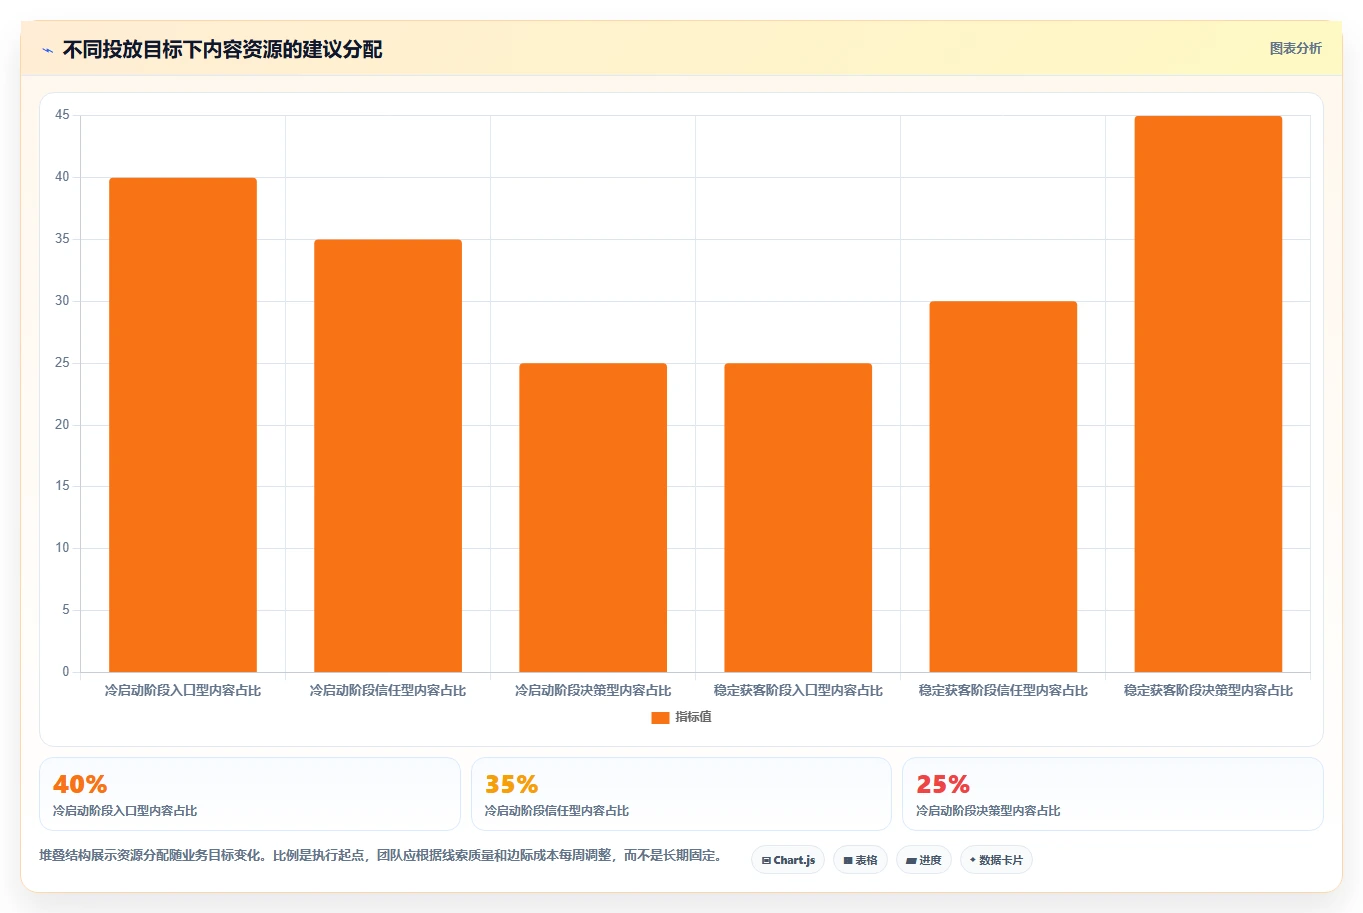Click the Chart.js chip icon

tap(766, 861)
